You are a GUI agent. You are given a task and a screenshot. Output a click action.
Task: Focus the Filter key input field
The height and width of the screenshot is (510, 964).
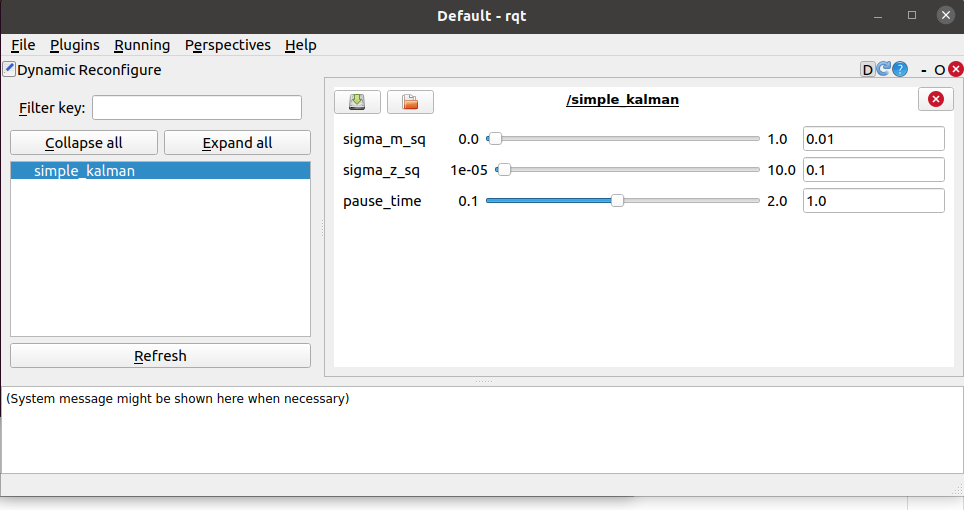point(197,108)
